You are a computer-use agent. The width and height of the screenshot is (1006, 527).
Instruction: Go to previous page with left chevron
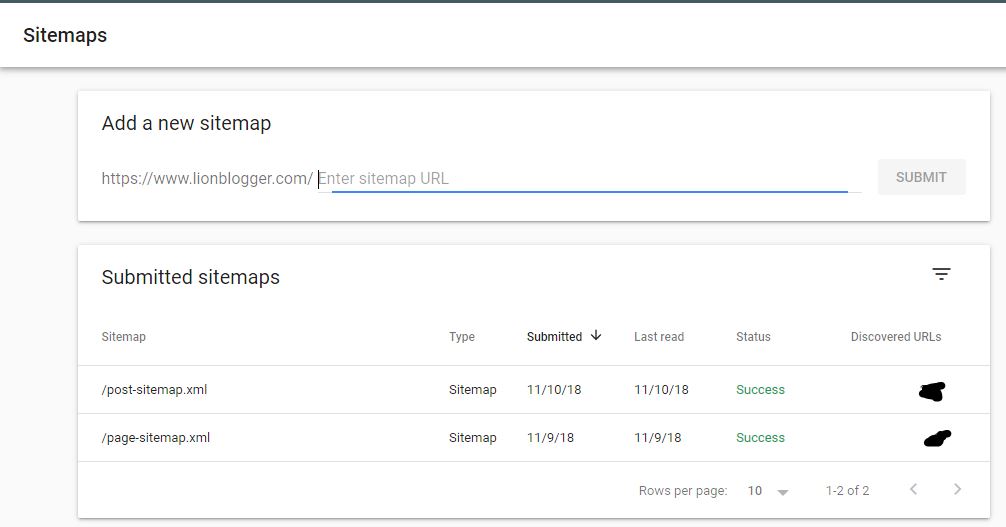pyautogui.click(x=913, y=489)
